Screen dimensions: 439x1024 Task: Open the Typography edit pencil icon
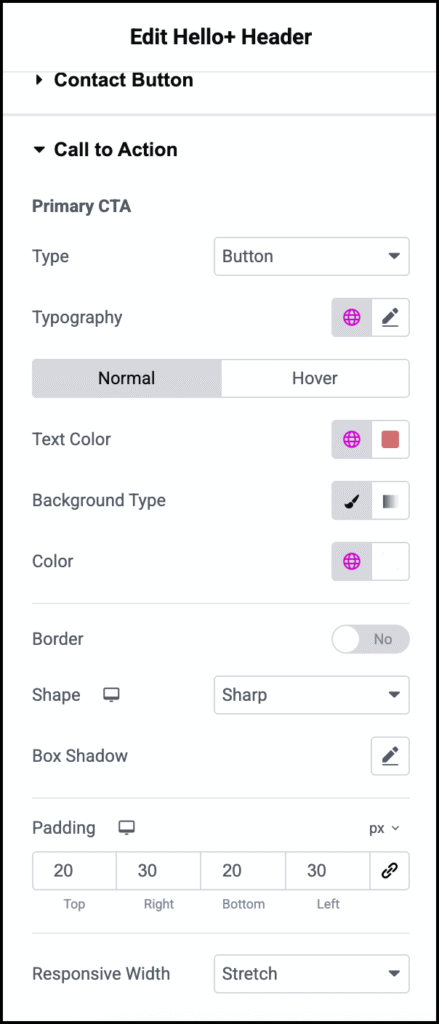click(x=390, y=317)
